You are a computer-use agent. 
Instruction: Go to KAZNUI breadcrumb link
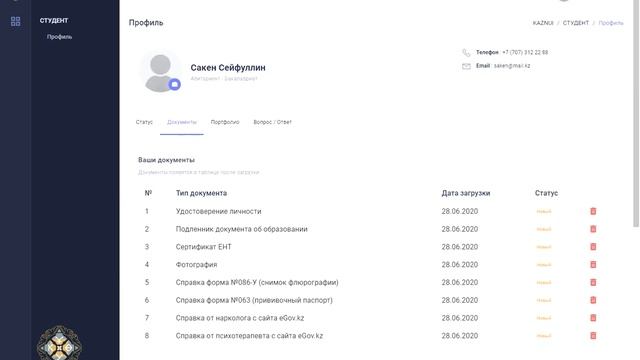[543, 23]
